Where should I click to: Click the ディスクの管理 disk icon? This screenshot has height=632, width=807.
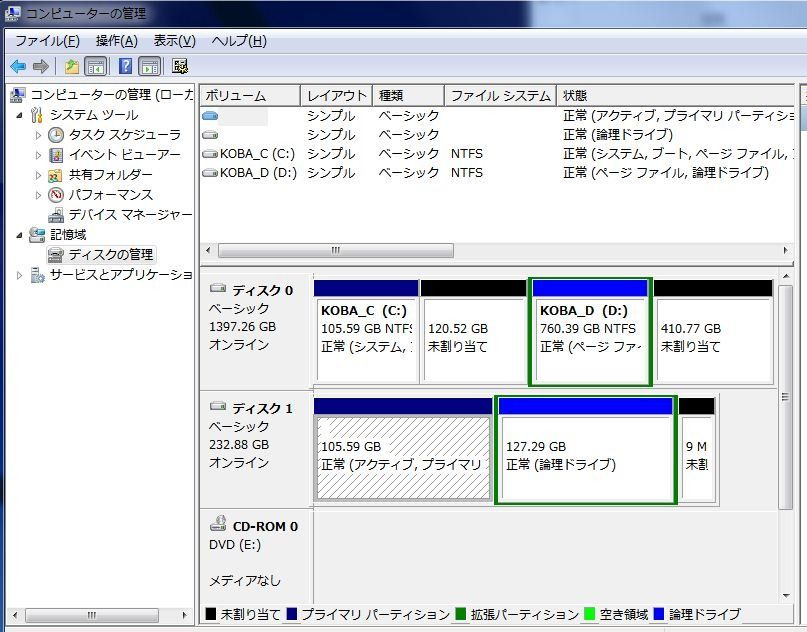coord(56,255)
